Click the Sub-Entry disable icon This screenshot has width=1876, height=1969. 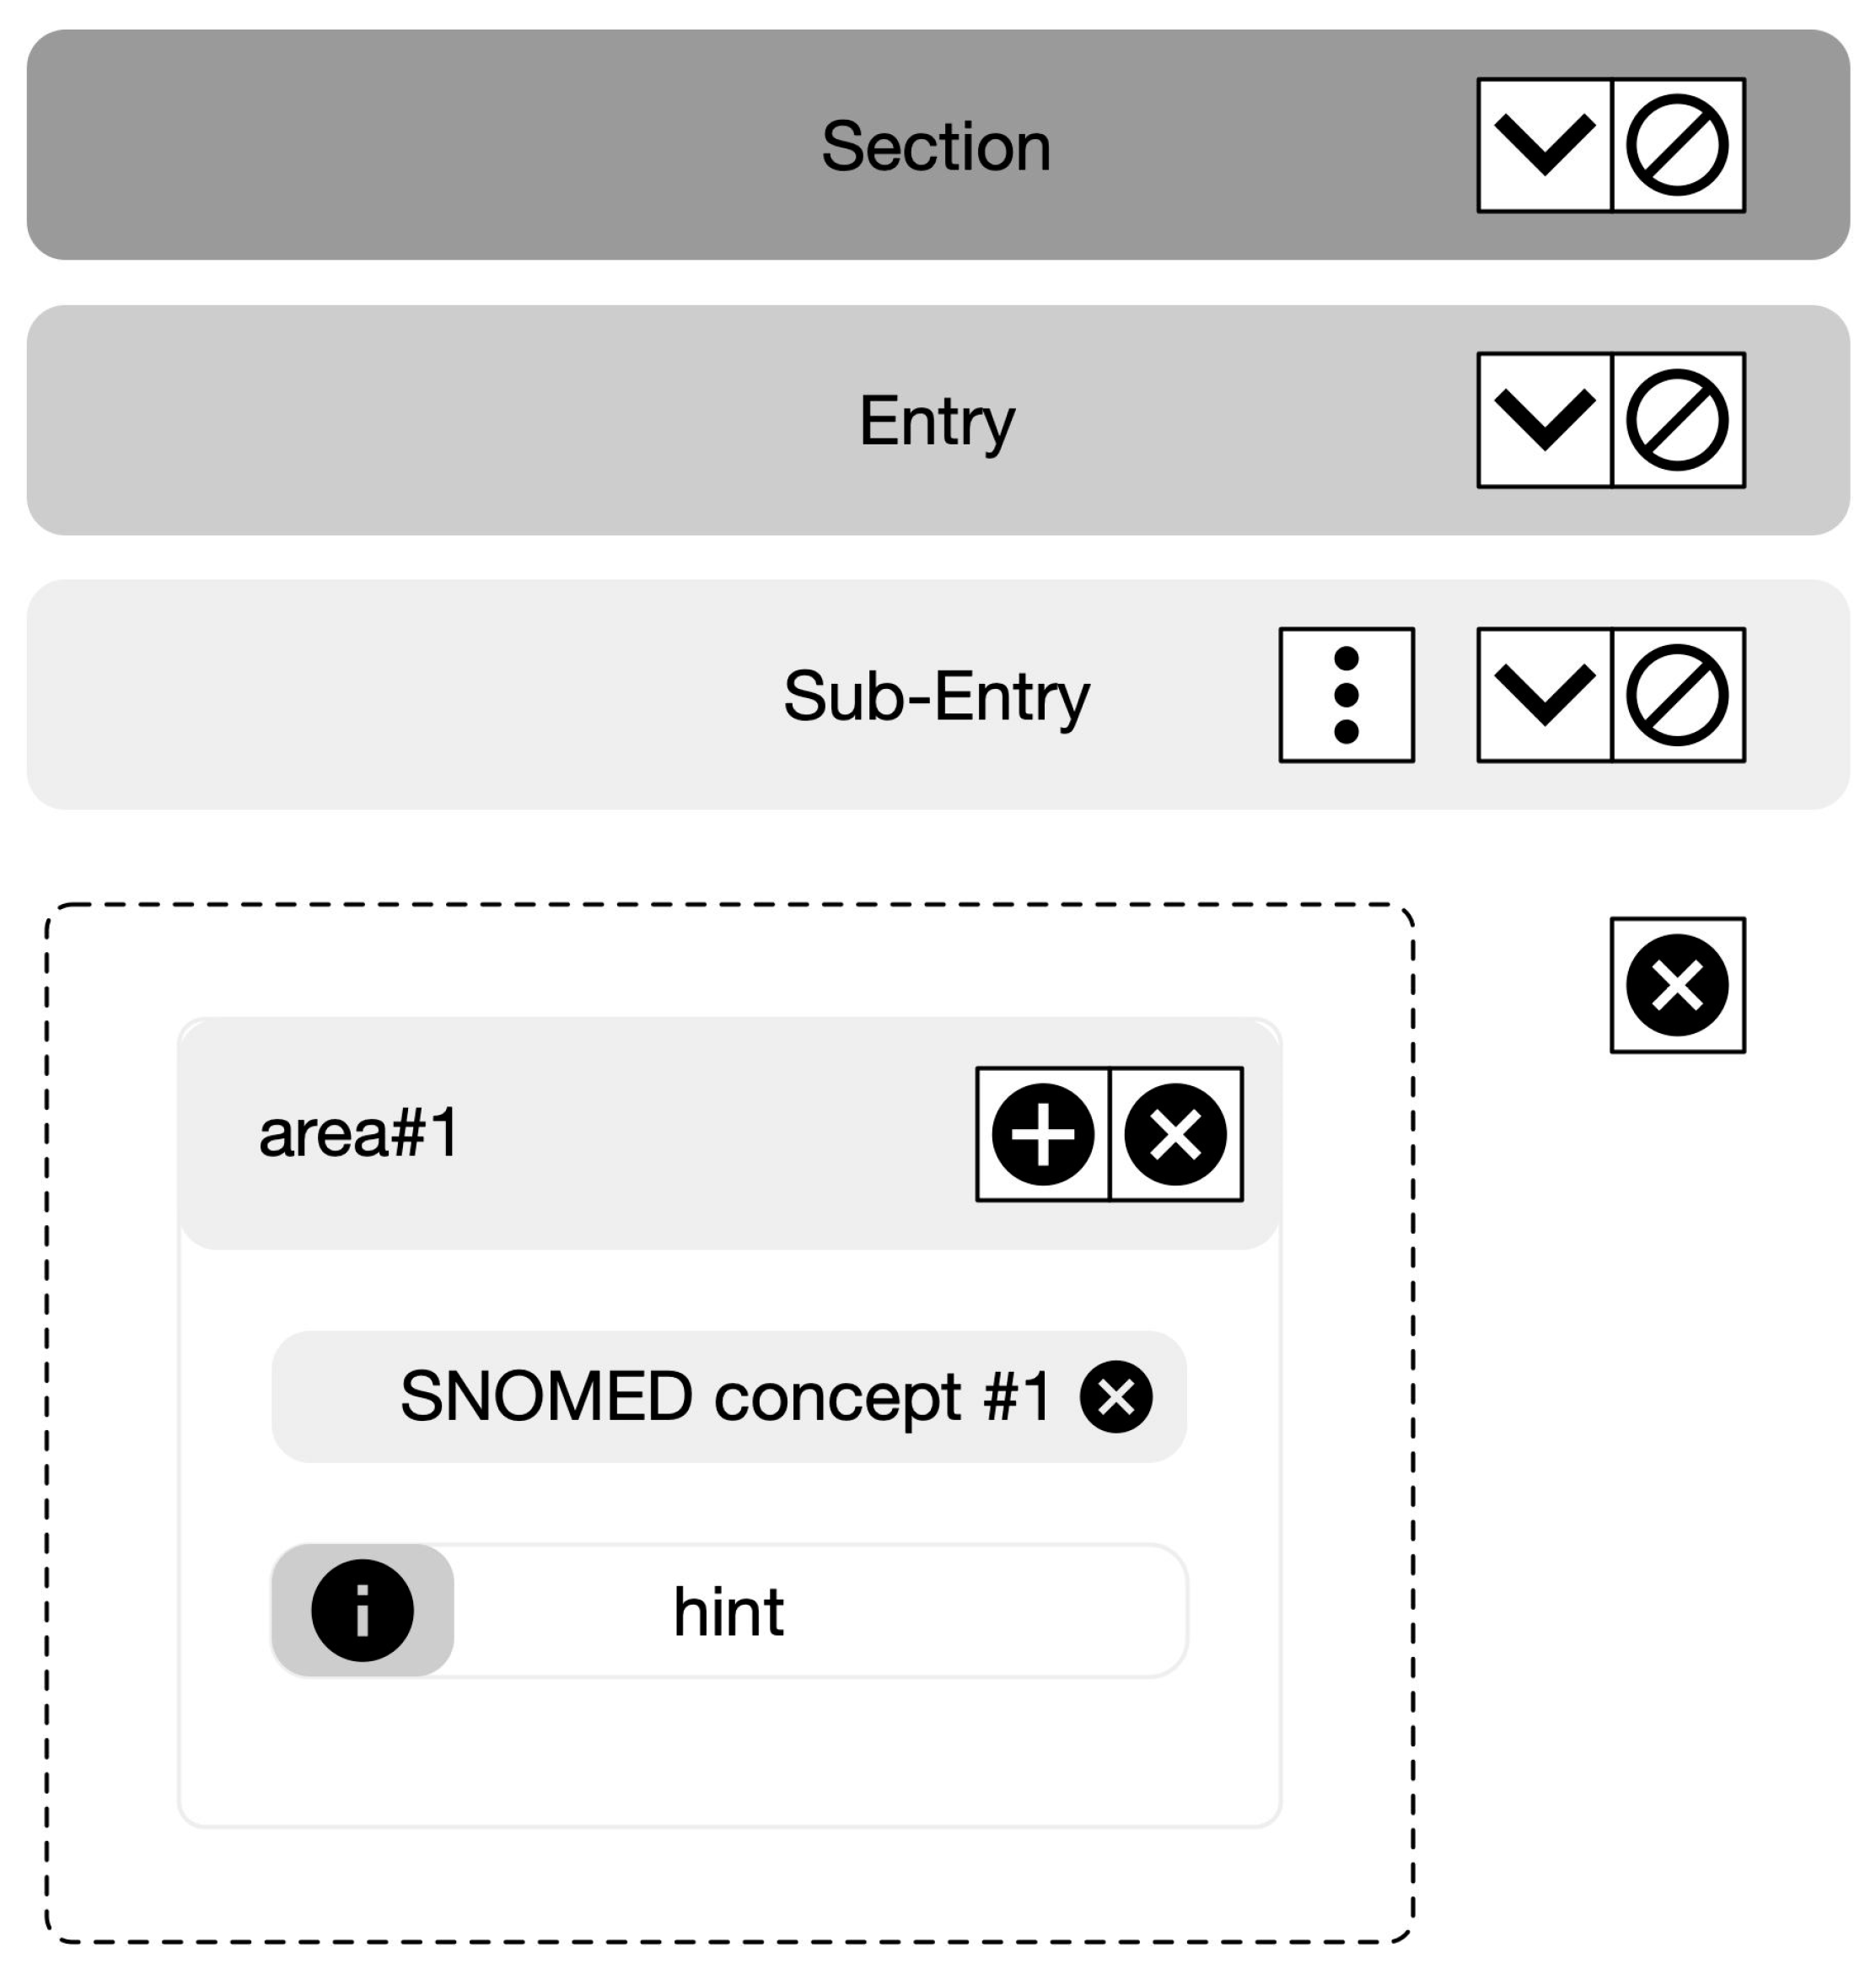[x=1677, y=695]
